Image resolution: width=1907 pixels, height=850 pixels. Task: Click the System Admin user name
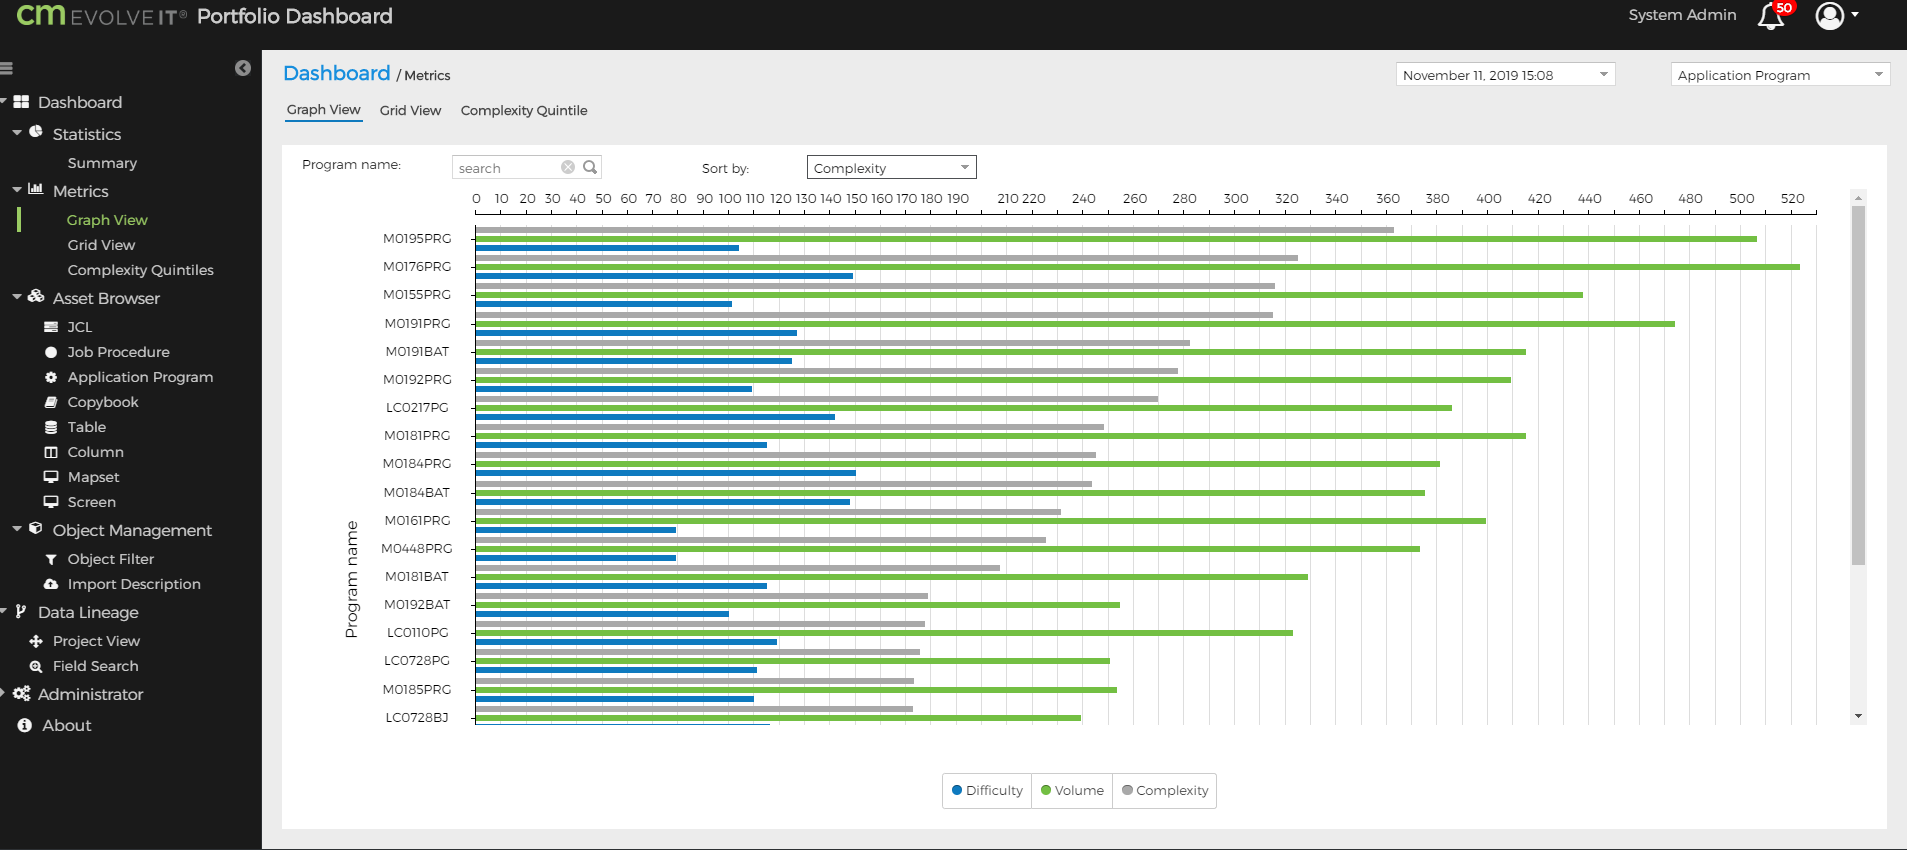[1682, 15]
